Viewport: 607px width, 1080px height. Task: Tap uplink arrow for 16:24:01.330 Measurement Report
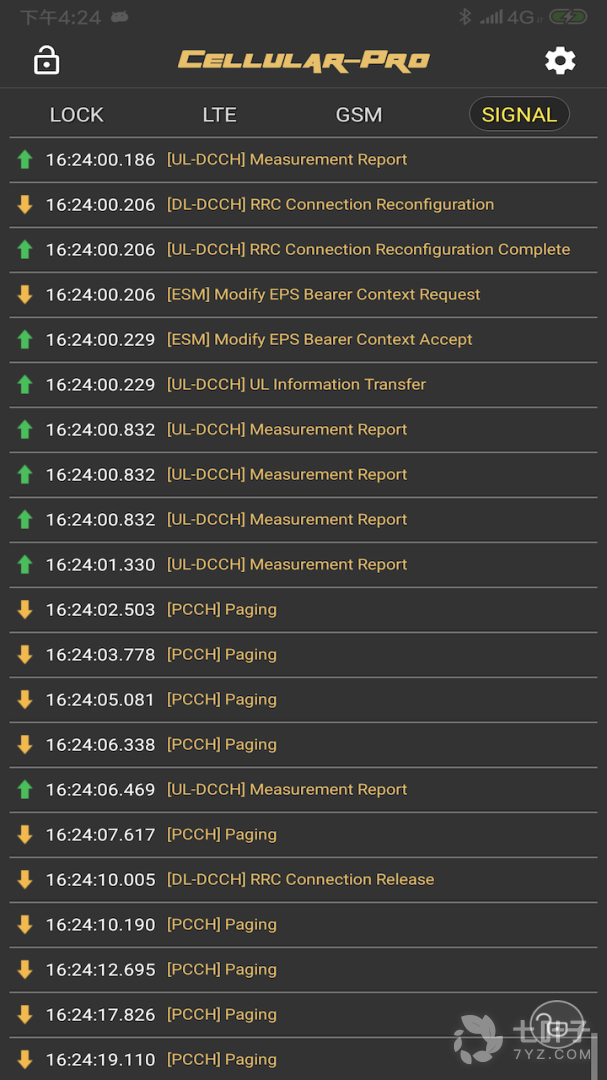pos(25,565)
